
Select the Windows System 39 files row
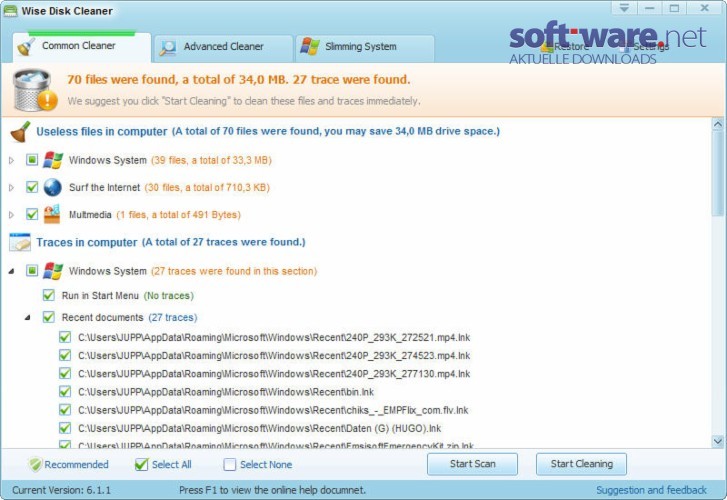pyautogui.click(x=170, y=160)
